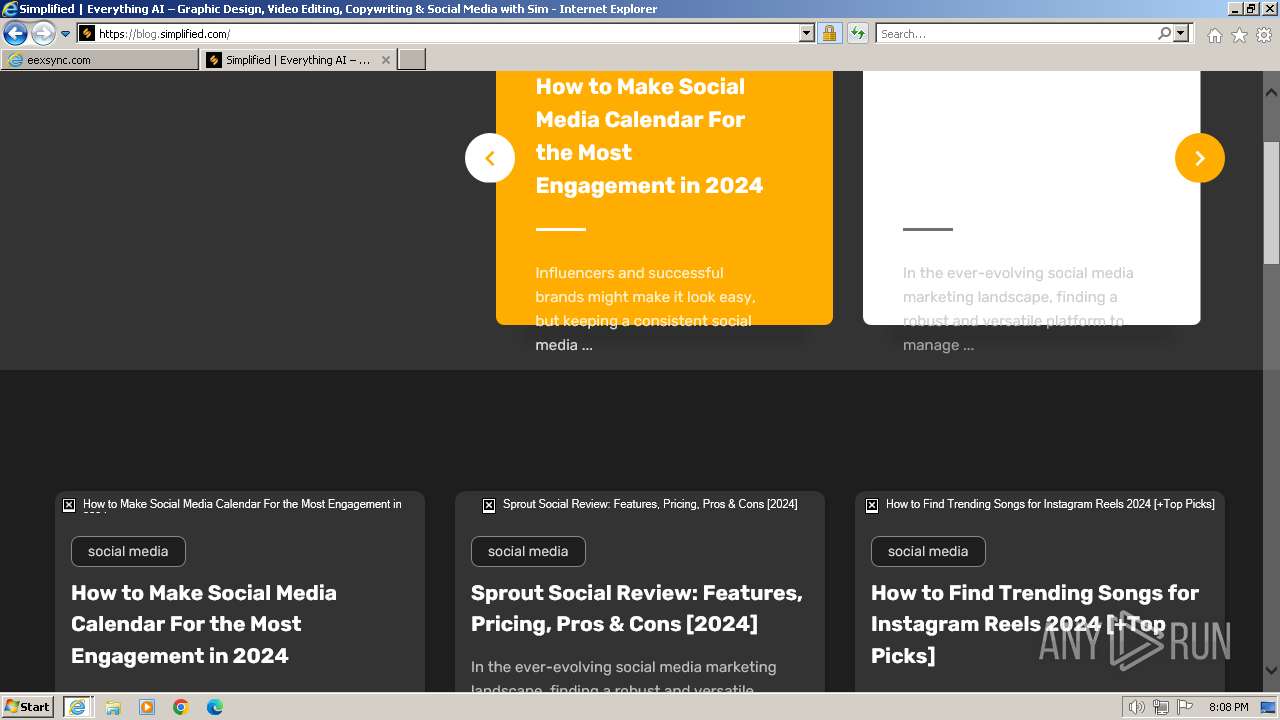
Task: Open the orange social media calendar card
Action: [664, 198]
